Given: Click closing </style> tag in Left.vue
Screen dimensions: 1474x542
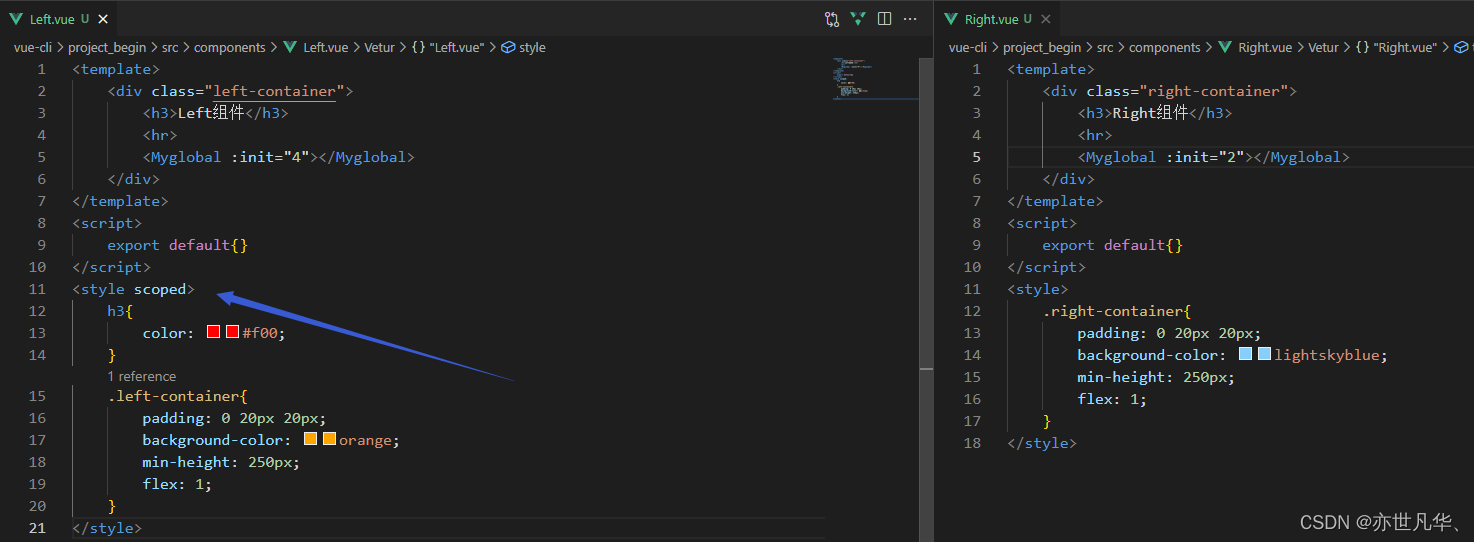Looking at the screenshot, I should pyautogui.click(x=107, y=528).
